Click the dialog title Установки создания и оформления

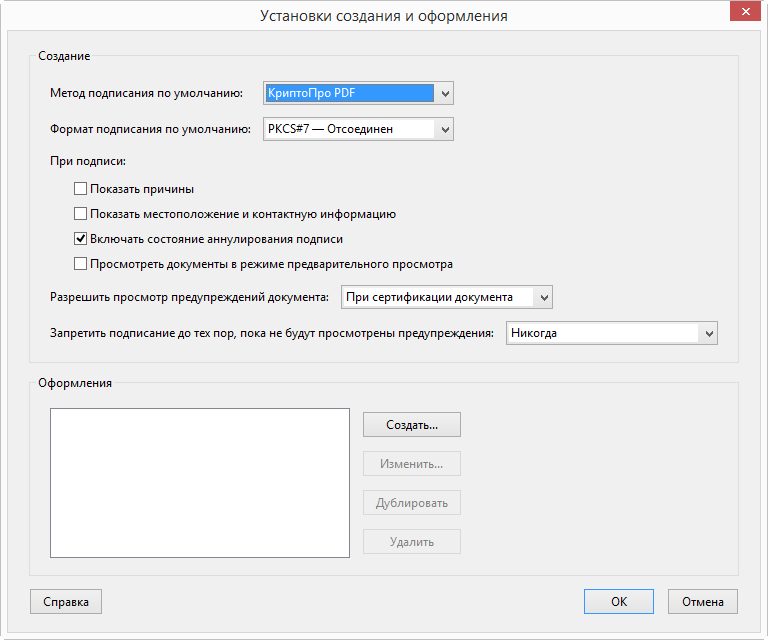point(384,16)
